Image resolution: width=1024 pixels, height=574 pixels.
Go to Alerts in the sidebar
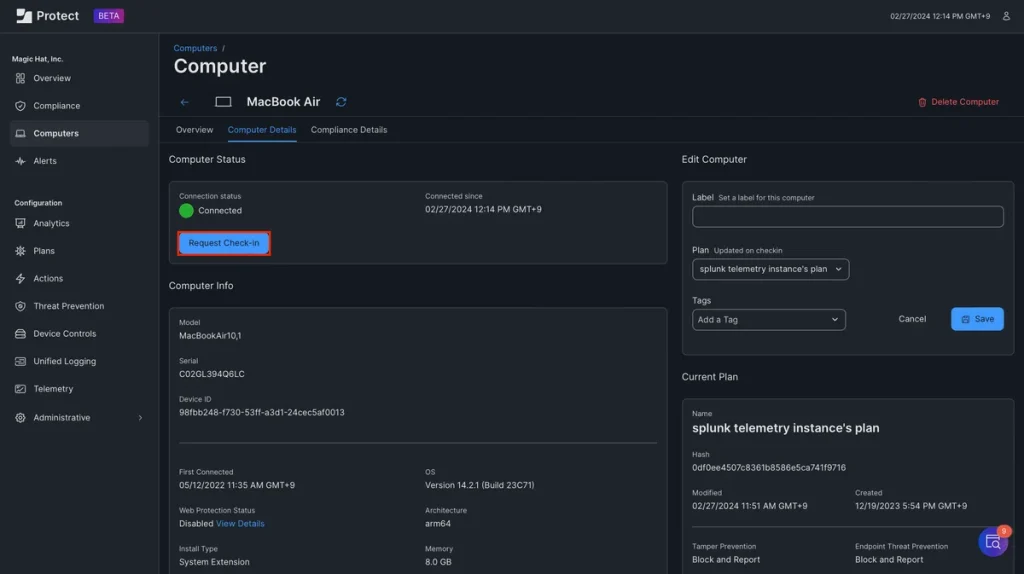point(45,161)
